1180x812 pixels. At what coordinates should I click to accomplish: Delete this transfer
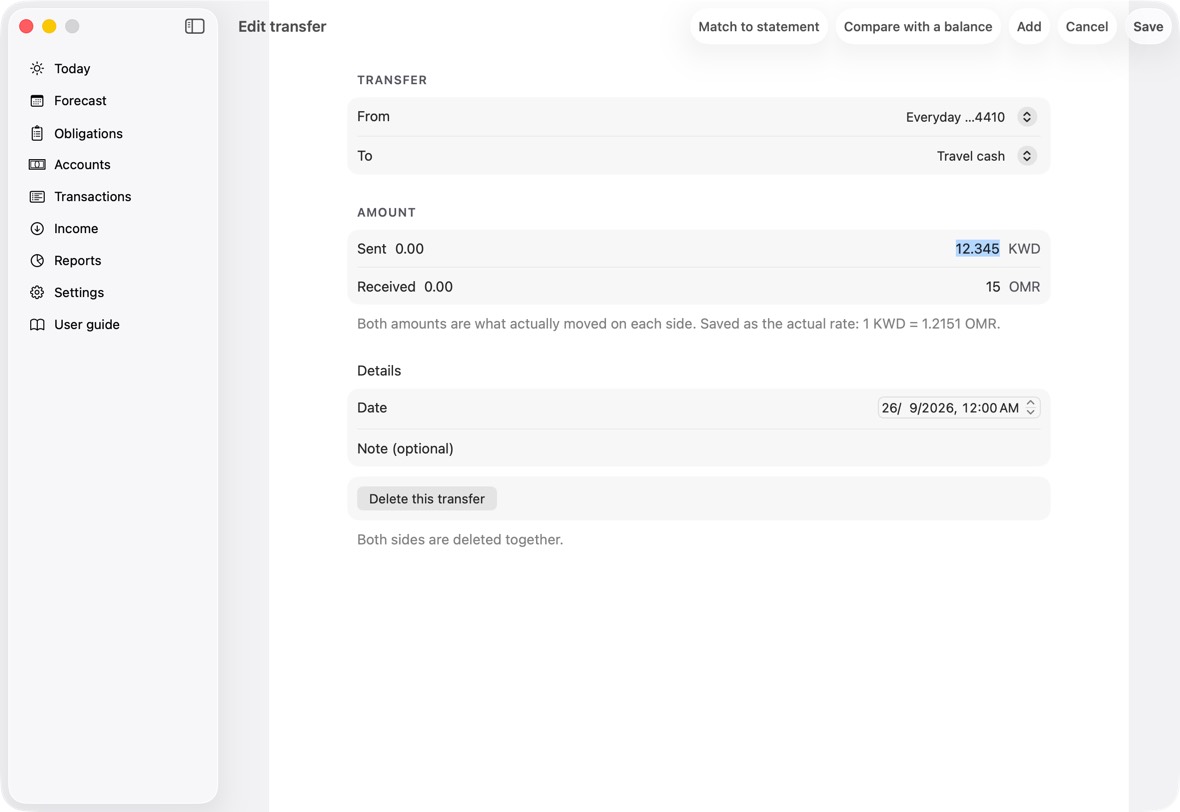427,499
